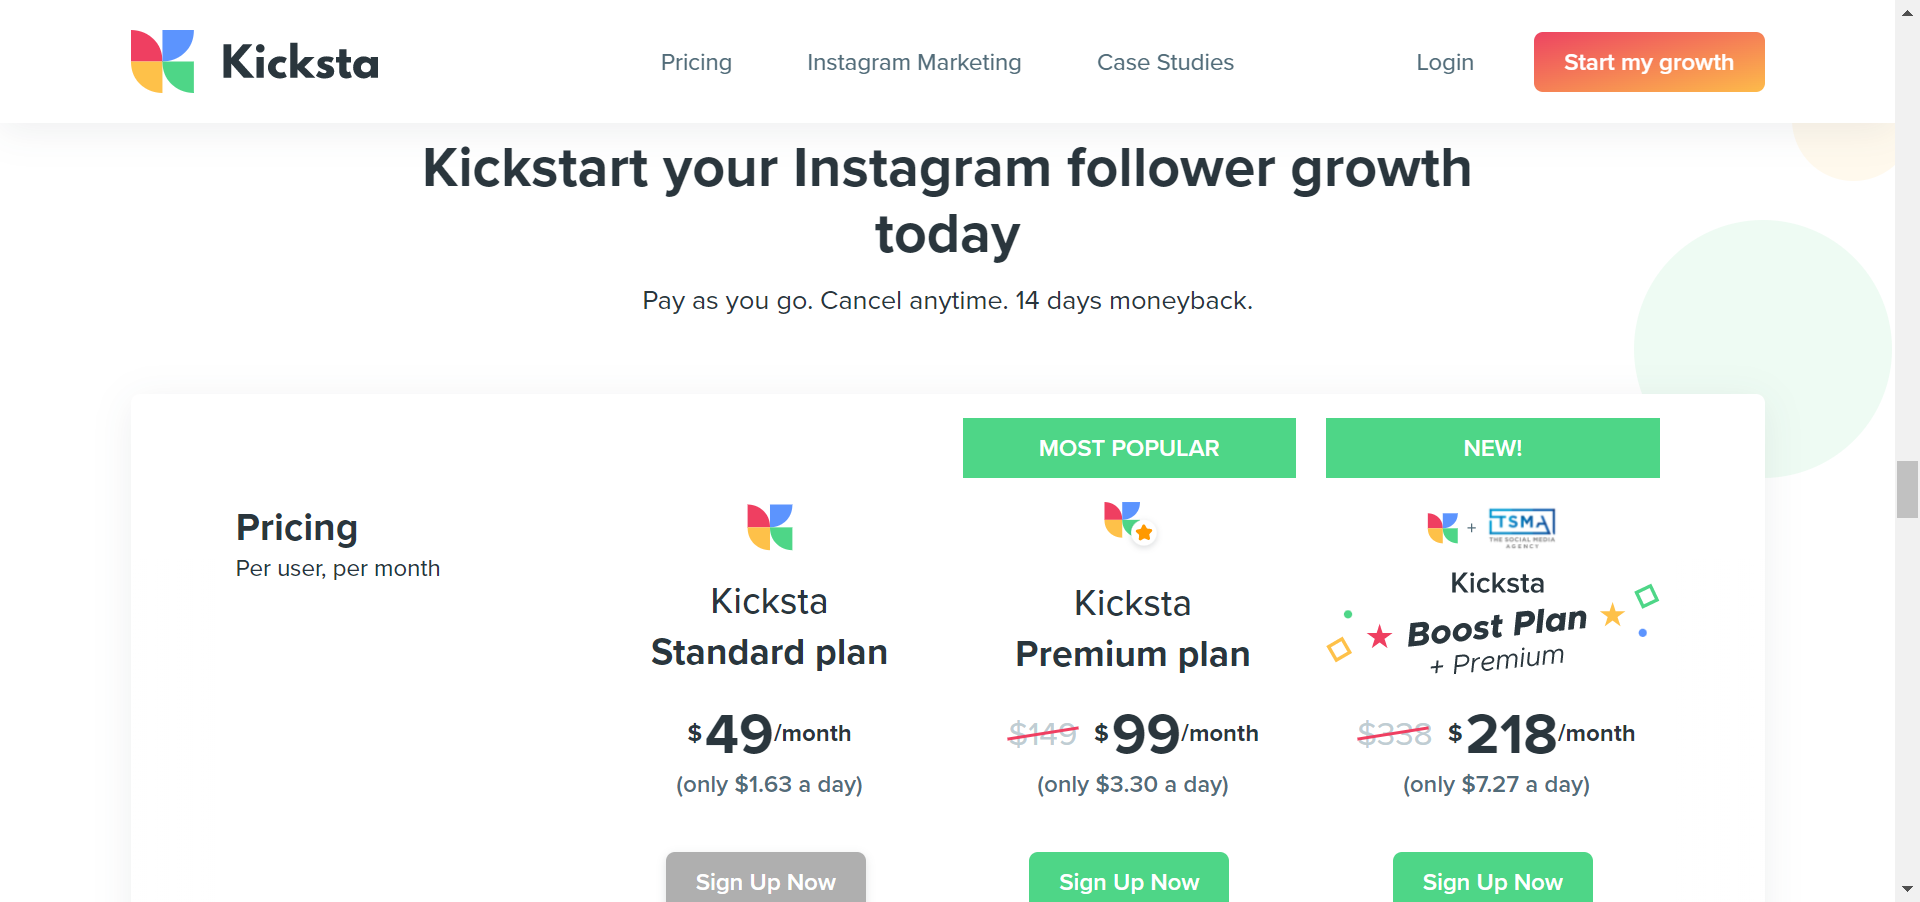Click the scrollbar down arrow

click(x=1907, y=888)
